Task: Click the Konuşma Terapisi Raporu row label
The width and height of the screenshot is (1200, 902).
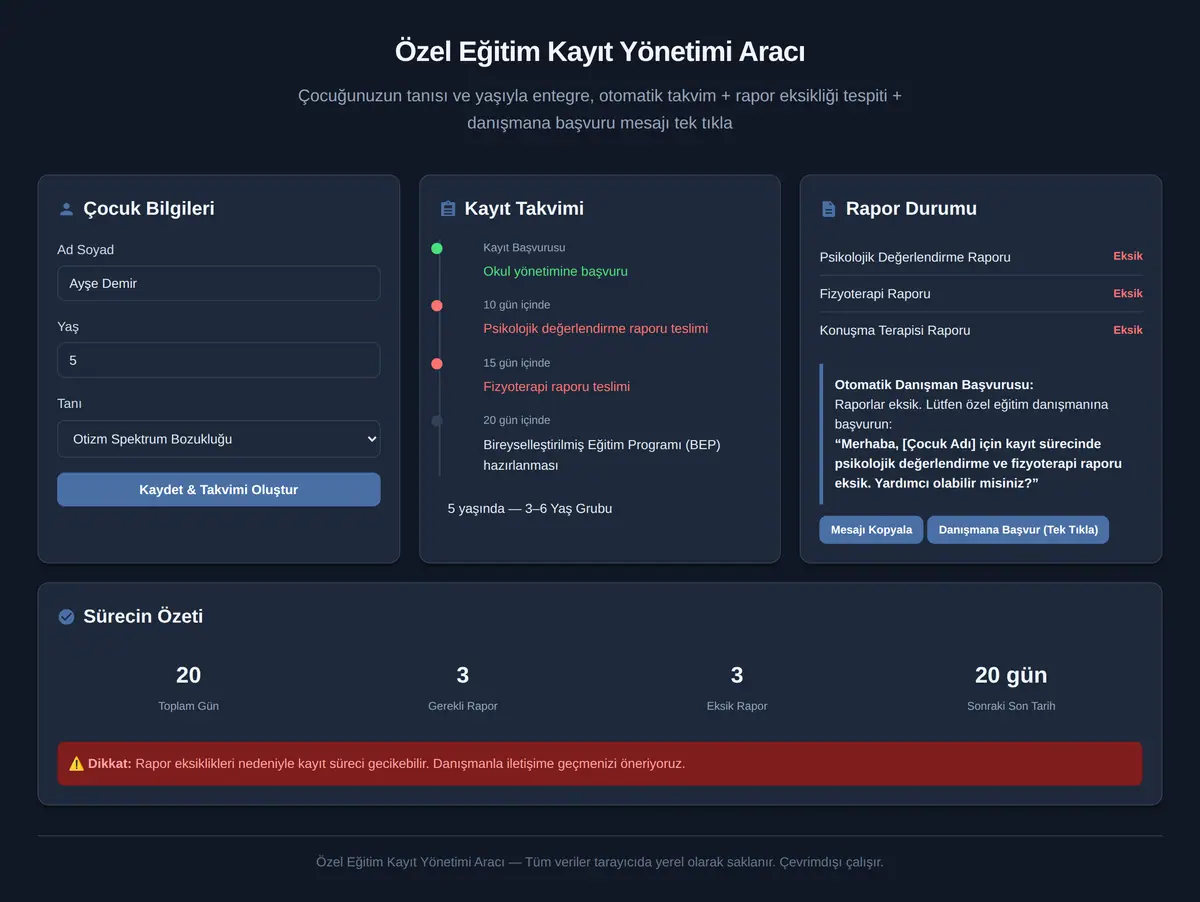Action: pos(895,330)
